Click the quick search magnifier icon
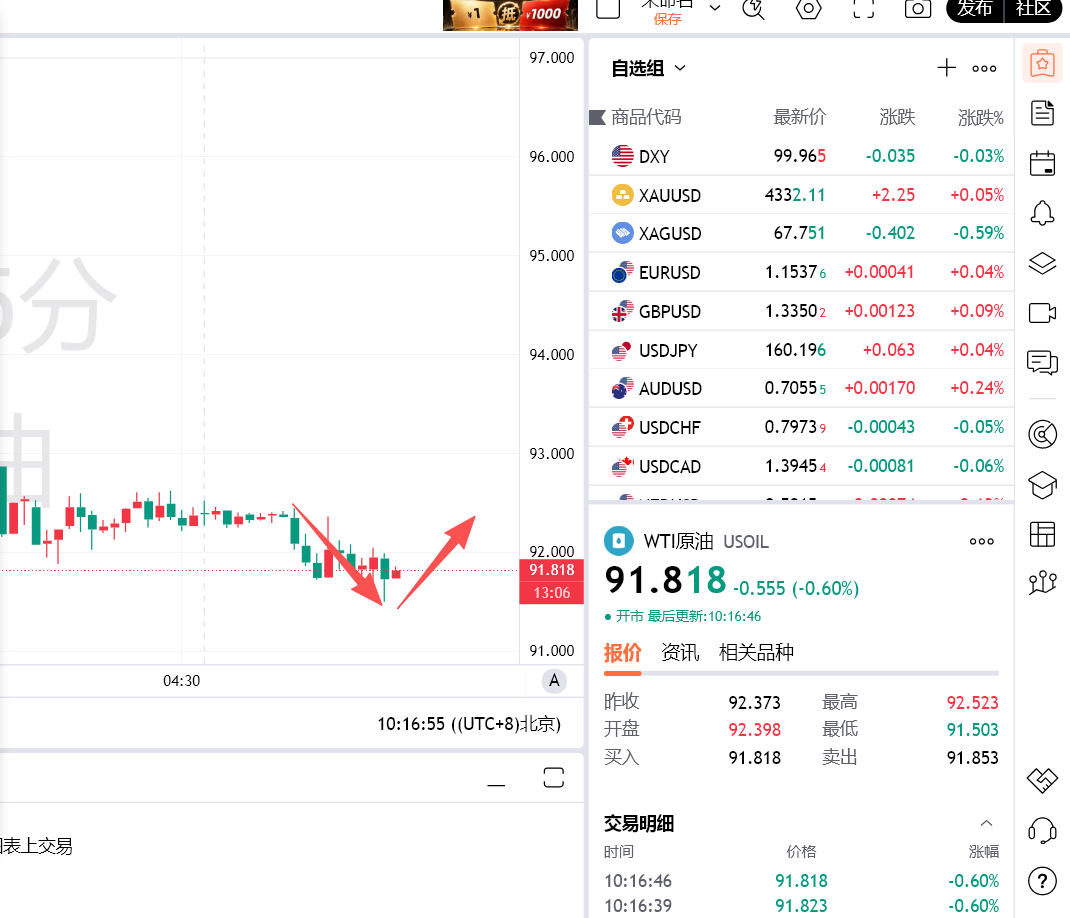Viewport: 1070px width, 918px height. [753, 9]
